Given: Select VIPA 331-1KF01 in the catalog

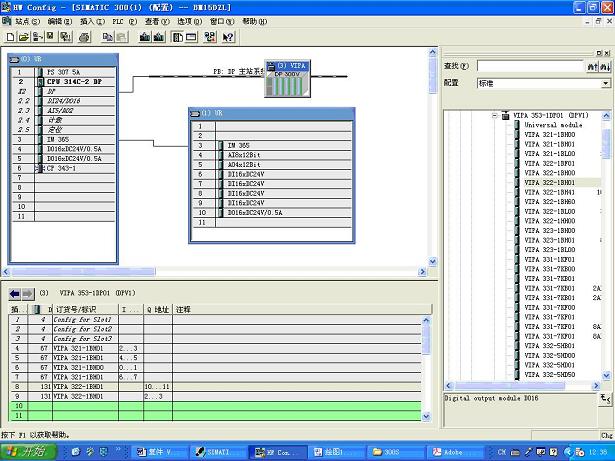Looking at the screenshot, I should pyautogui.click(x=549, y=259).
